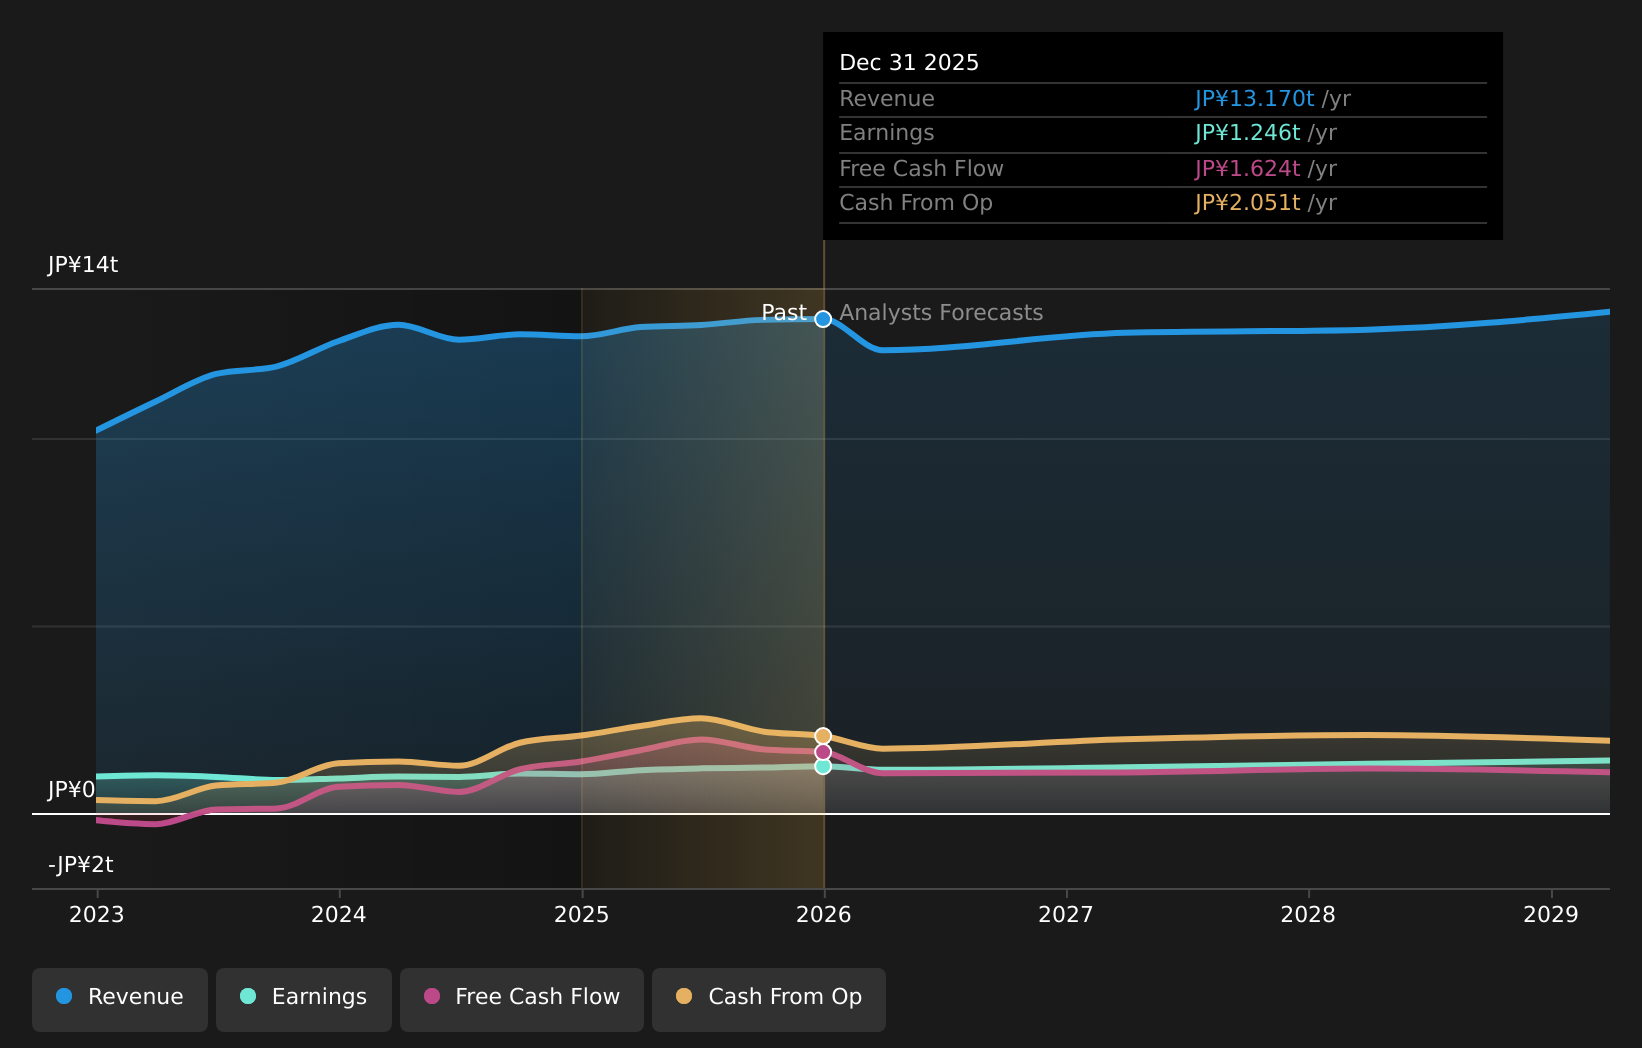Click the 2024 x-axis label
This screenshot has width=1642, height=1048.
coord(339,915)
